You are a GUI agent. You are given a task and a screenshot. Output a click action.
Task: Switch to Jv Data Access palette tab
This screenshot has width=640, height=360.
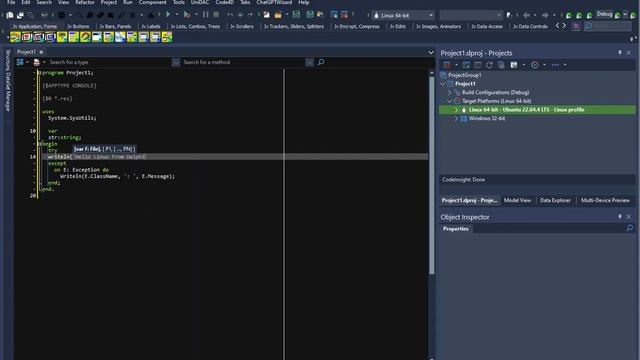(487, 26)
